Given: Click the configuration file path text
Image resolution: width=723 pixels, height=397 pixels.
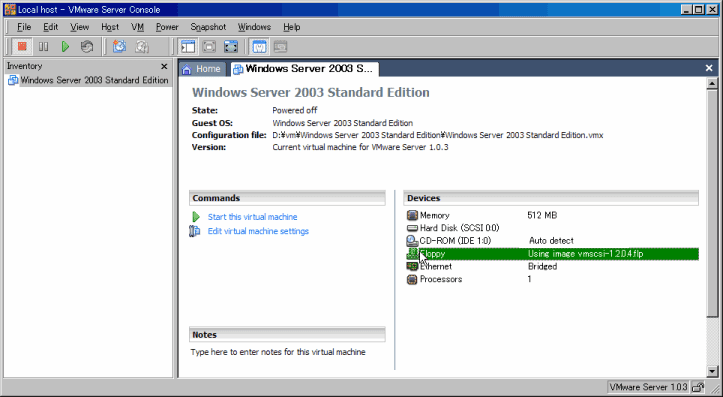Looking at the screenshot, I should coord(438,135).
